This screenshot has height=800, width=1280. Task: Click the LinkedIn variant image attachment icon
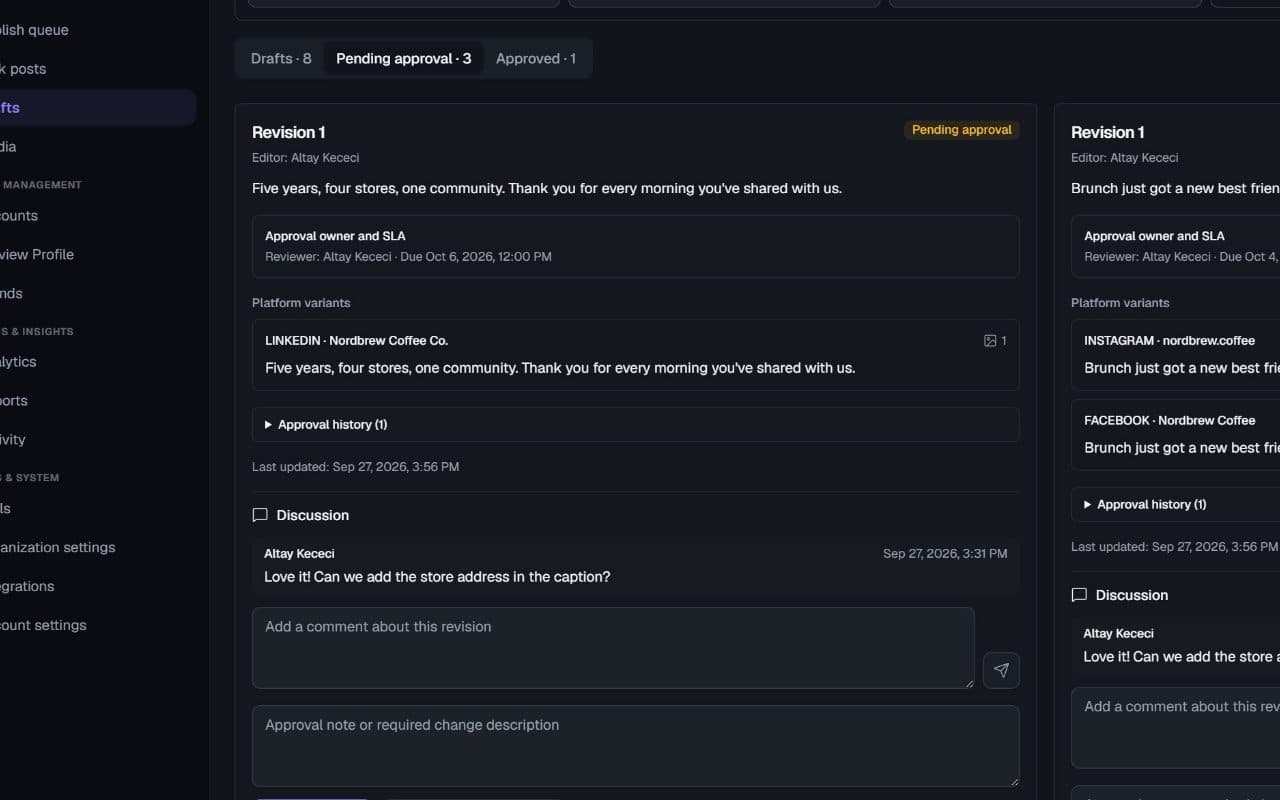[x=990, y=341]
